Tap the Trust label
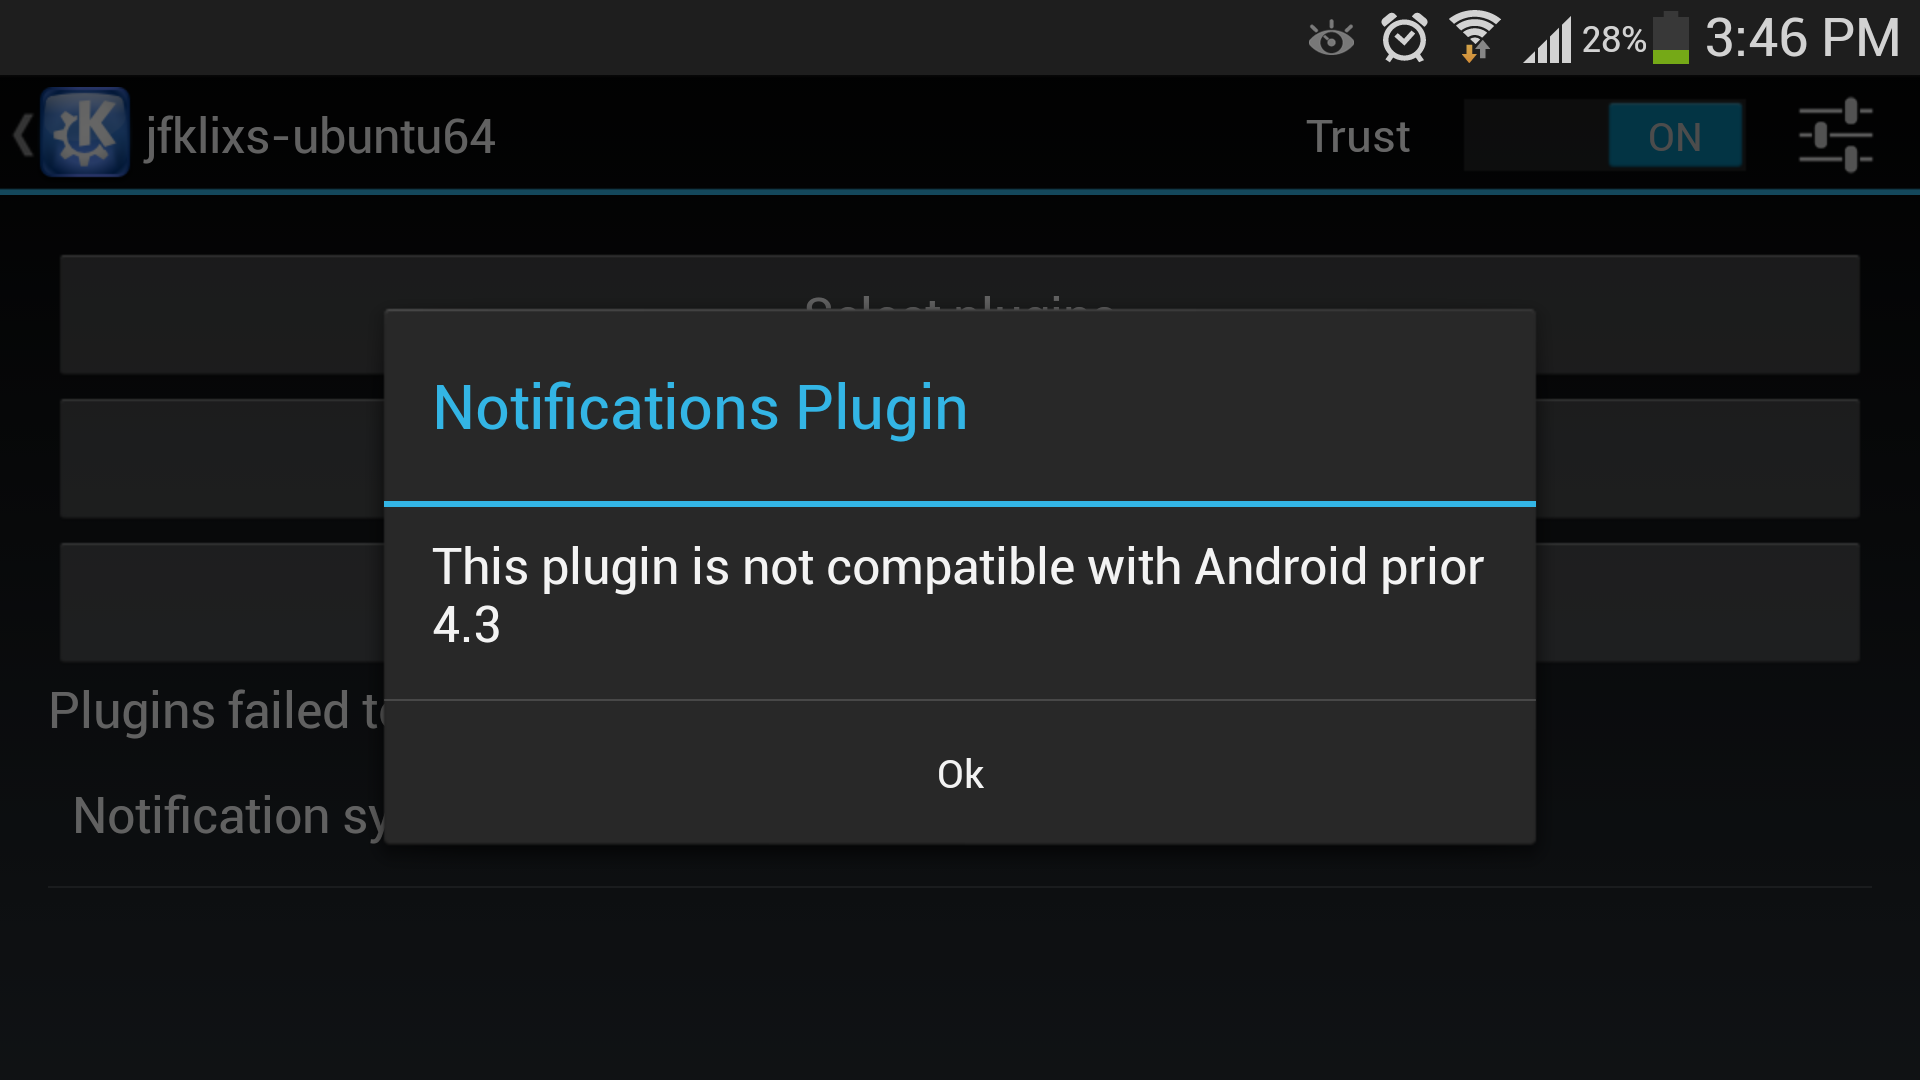 (1358, 136)
